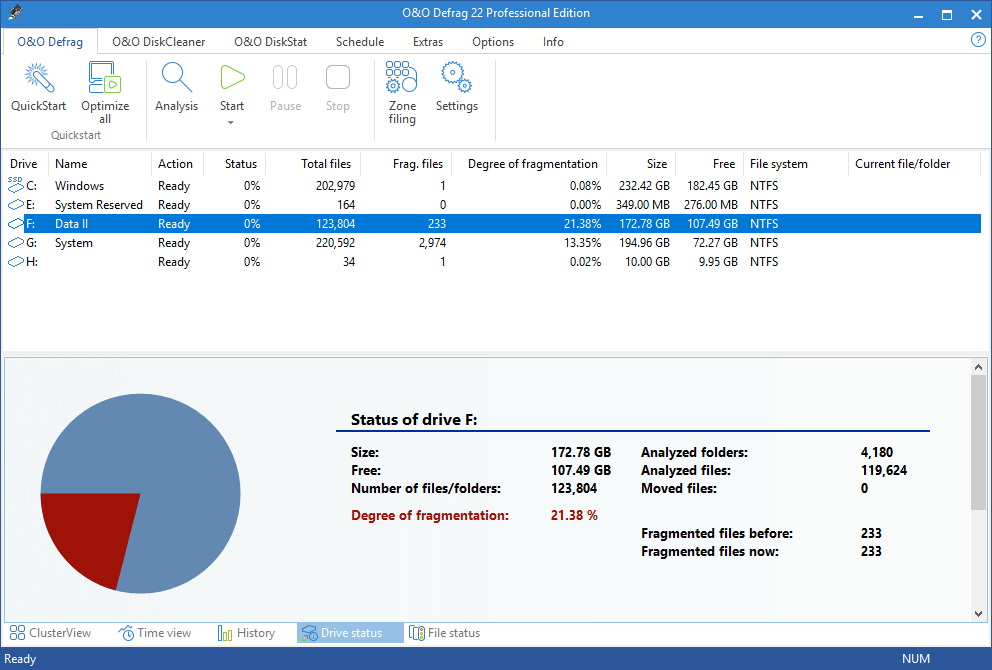Click the green Start play icon
This screenshot has width=992, height=670.
point(232,77)
